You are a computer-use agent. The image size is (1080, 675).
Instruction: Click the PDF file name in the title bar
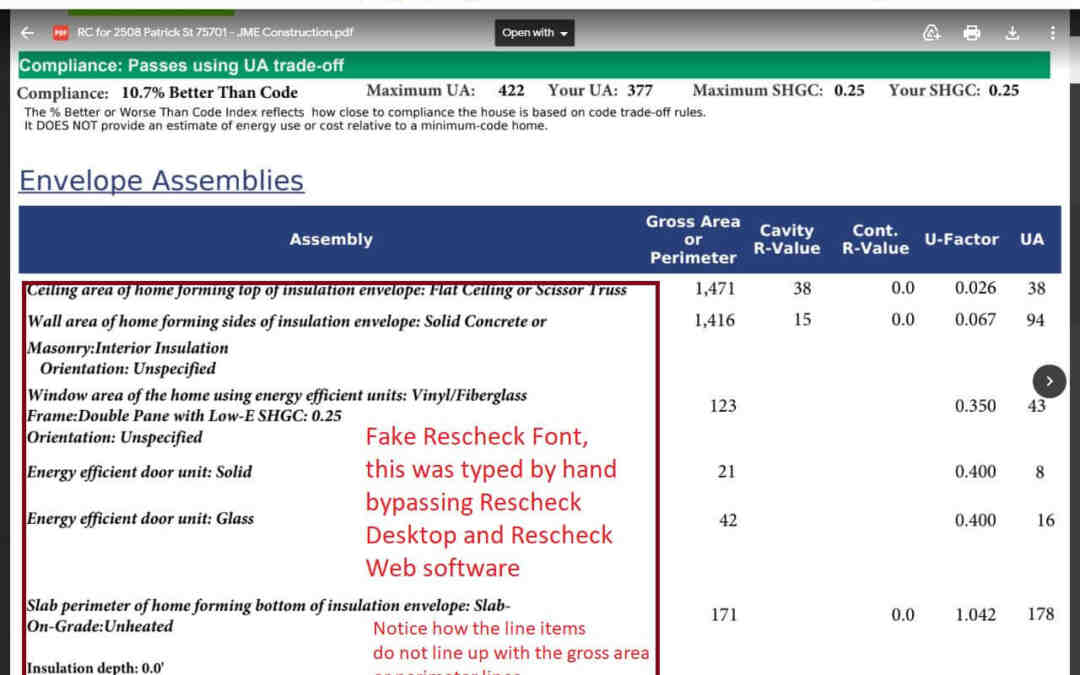tap(215, 33)
